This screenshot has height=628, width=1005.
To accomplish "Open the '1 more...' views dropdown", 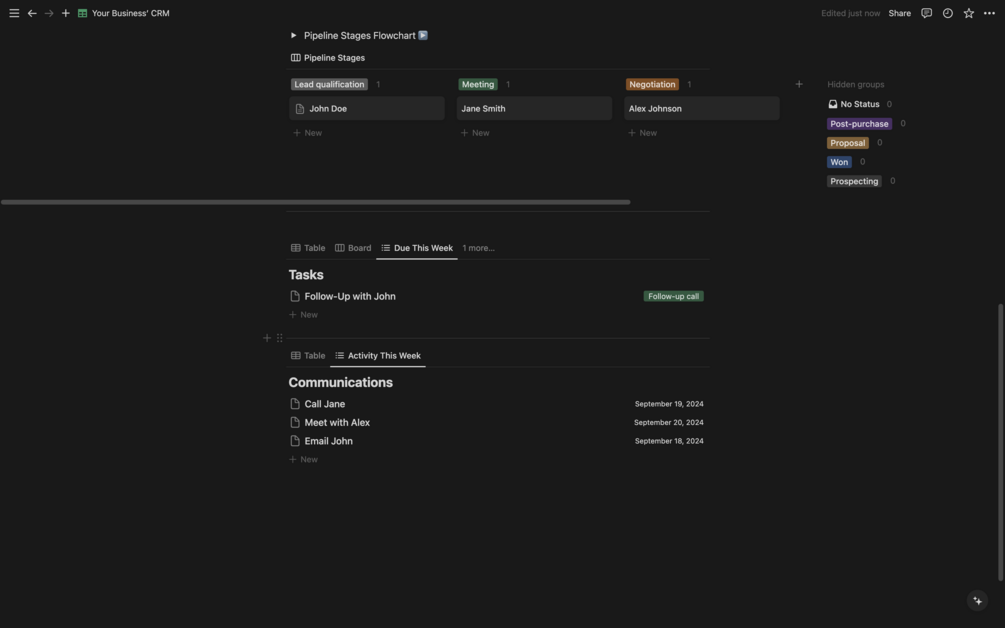I will [478, 248].
